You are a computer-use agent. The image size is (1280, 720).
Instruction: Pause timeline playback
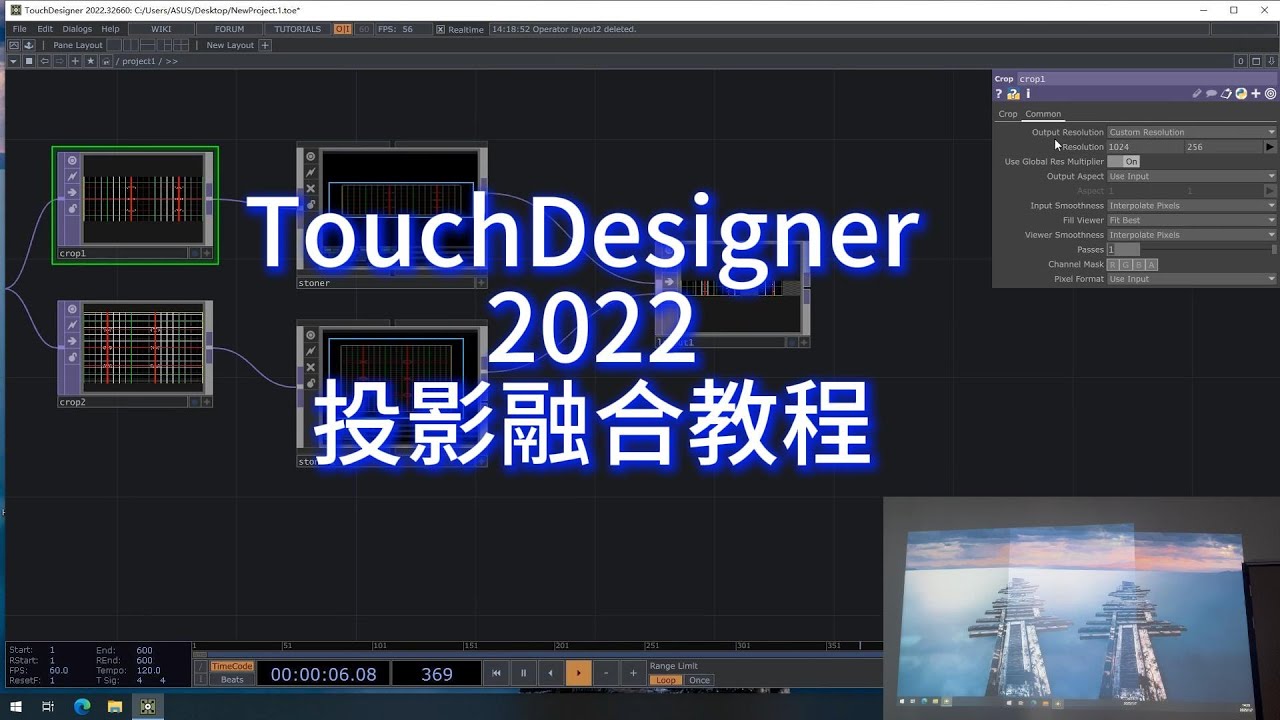(523, 674)
